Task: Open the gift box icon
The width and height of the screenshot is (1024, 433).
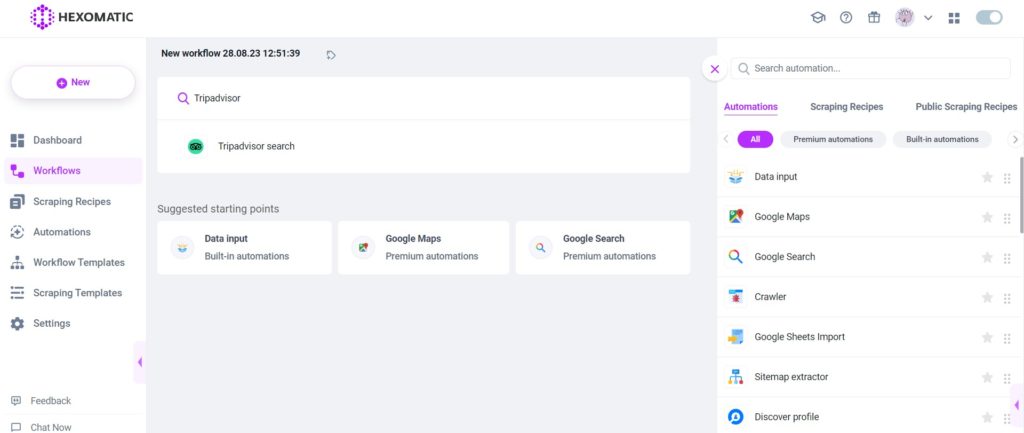Action: click(874, 18)
